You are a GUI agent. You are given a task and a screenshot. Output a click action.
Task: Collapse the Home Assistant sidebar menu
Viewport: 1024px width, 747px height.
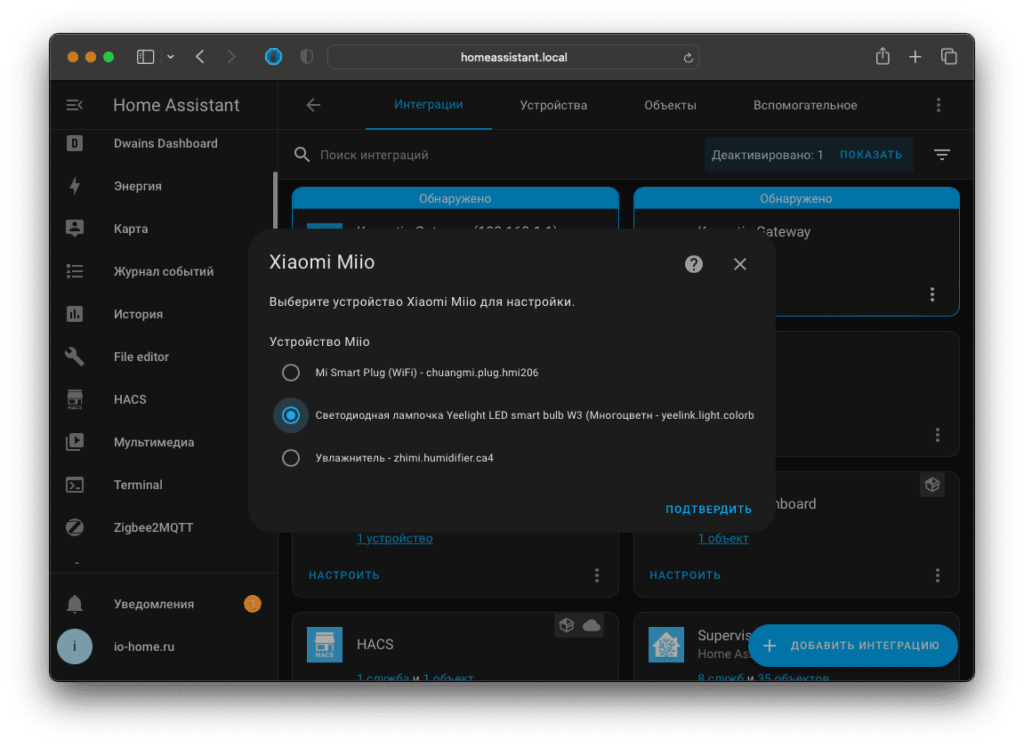(x=74, y=105)
